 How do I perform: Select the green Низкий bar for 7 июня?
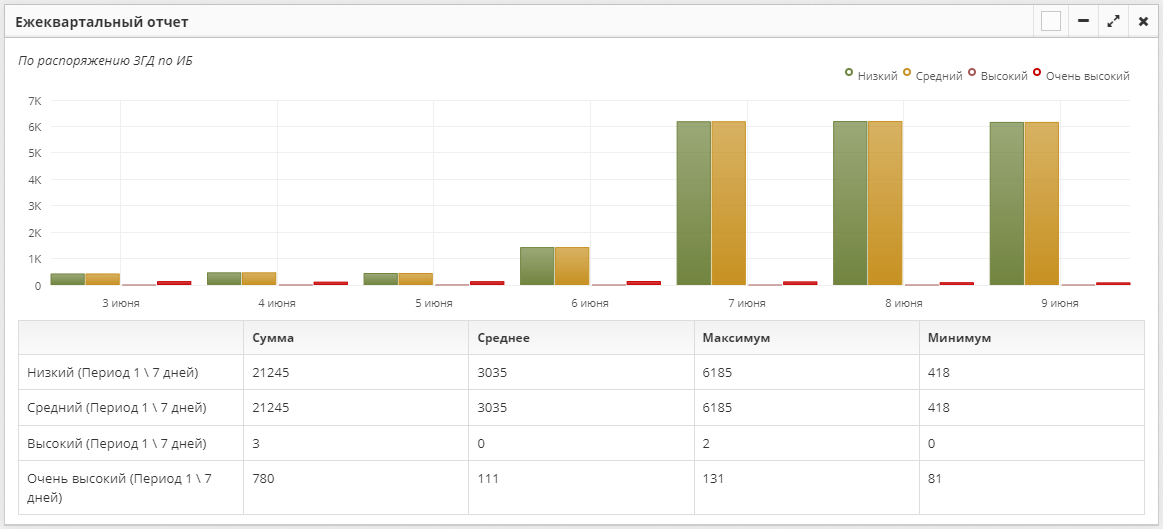coord(693,203)
